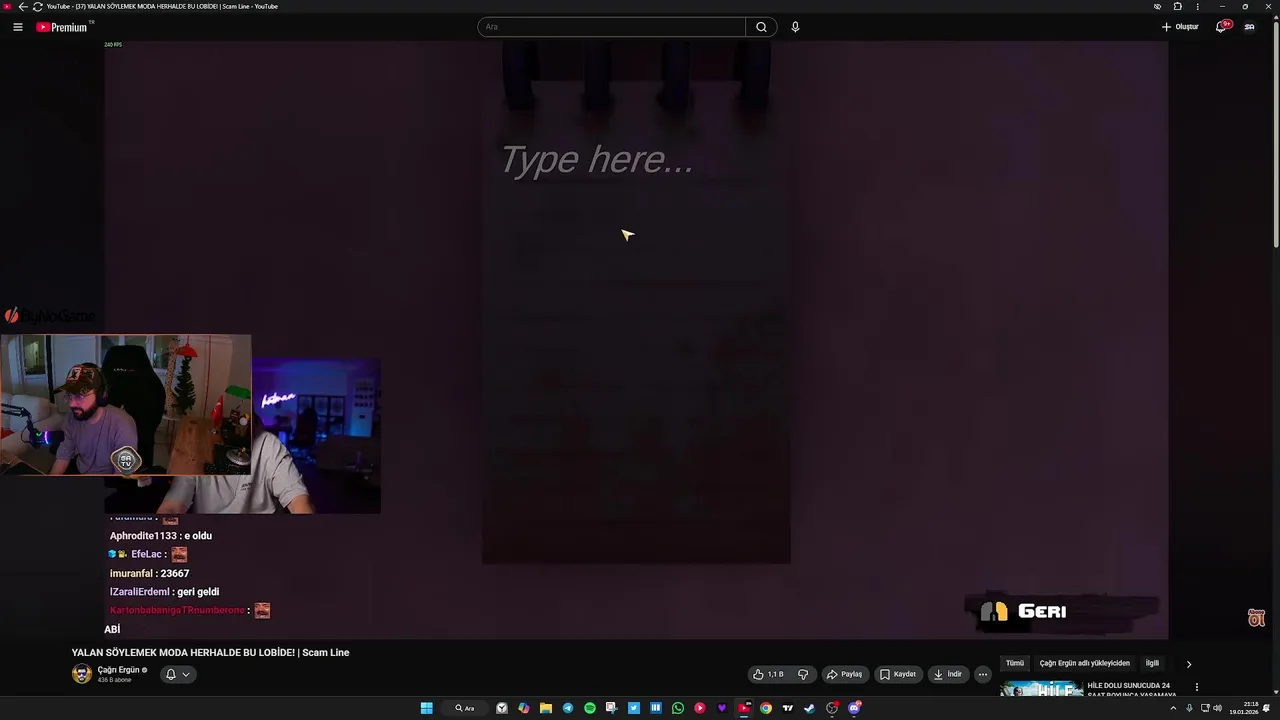The height and width of the screenshot is (720, 1280).
Task: Select the İlgili filter chip
Action: (1152, 663)
